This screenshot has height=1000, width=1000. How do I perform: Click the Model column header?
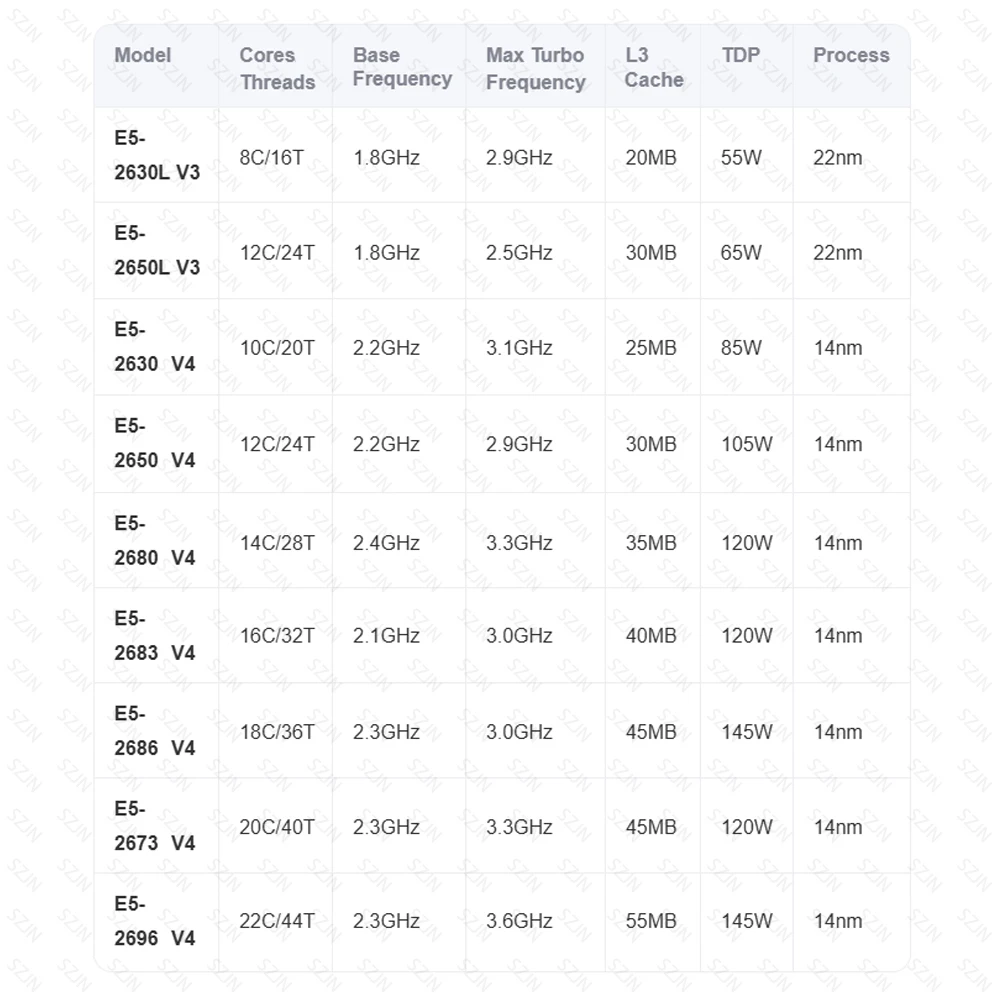pyautogui.click(x=143, y=56)
